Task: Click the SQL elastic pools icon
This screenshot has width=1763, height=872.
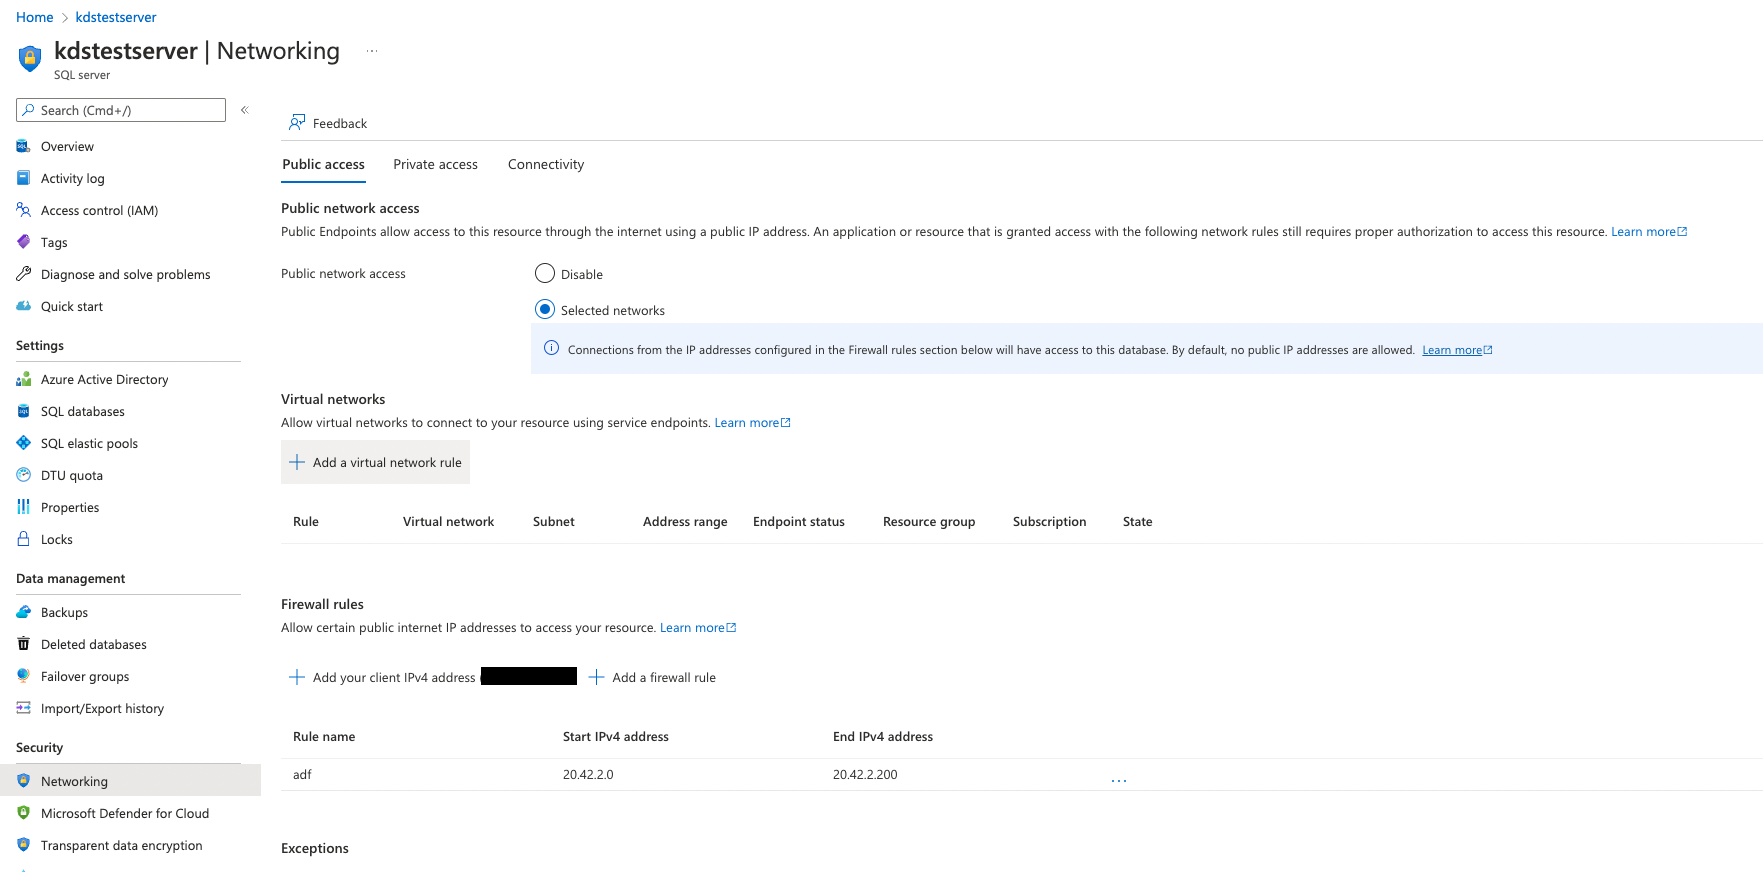Action: pos(23,443)
